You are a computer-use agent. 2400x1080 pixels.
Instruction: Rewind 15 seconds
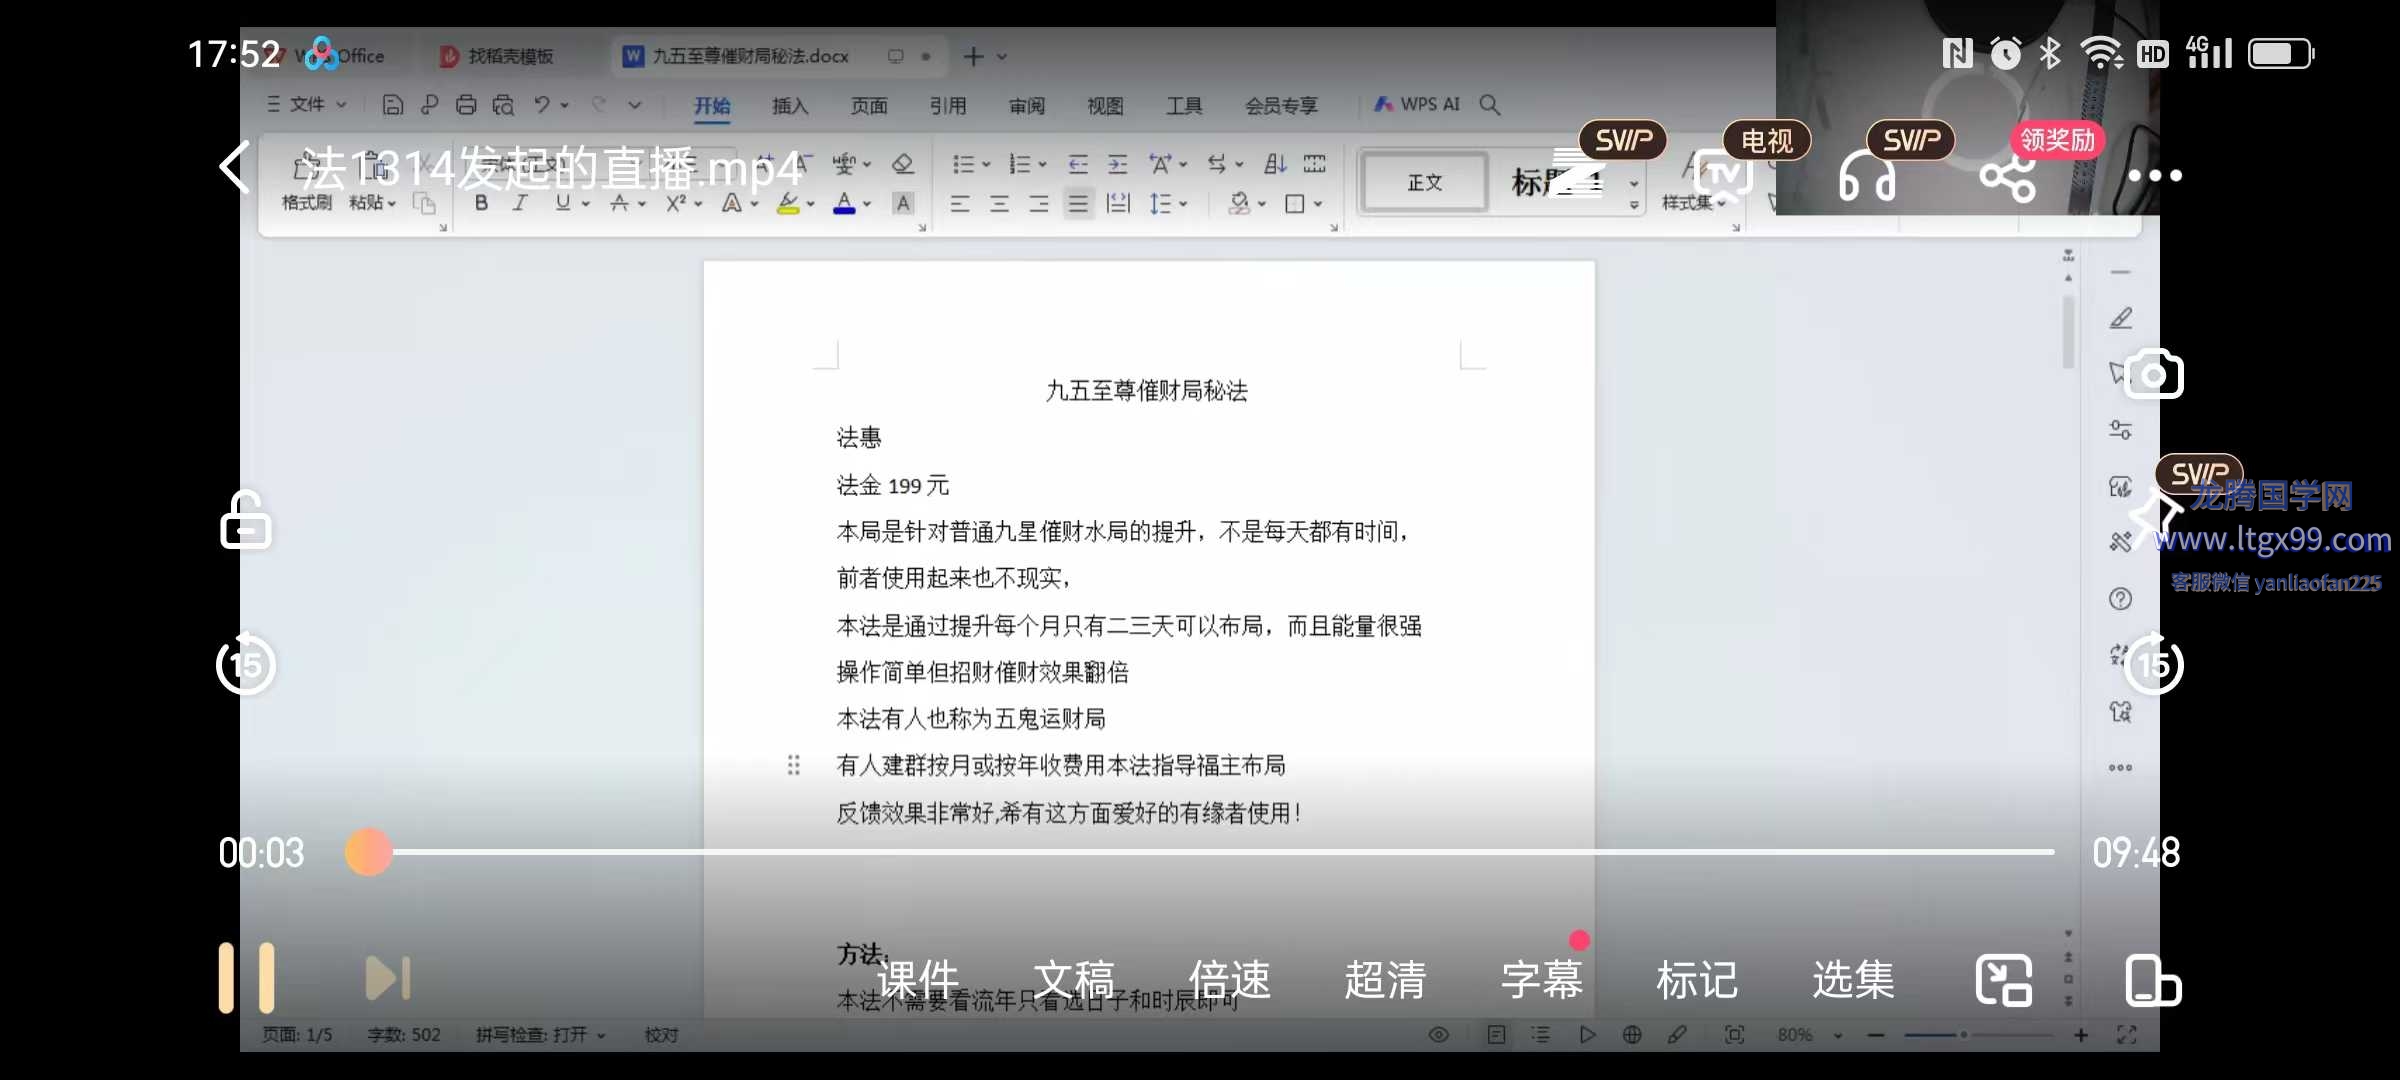pos(246,664)
